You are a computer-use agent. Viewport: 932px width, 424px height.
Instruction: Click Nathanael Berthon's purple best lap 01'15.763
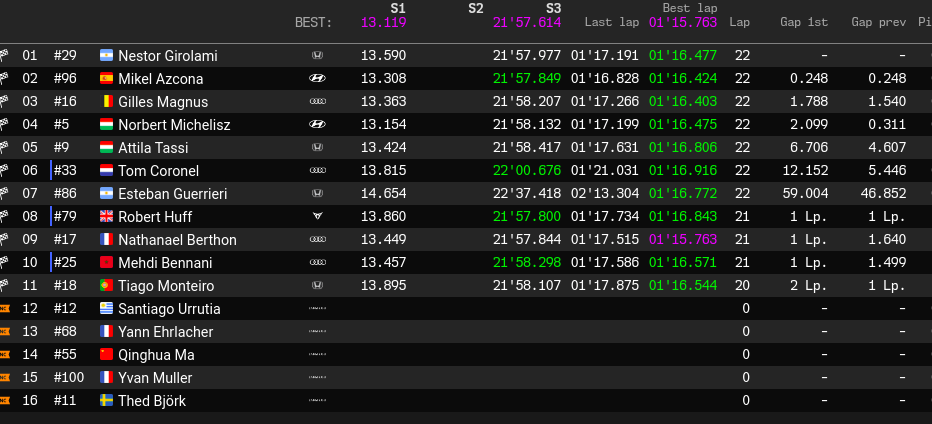682,240
